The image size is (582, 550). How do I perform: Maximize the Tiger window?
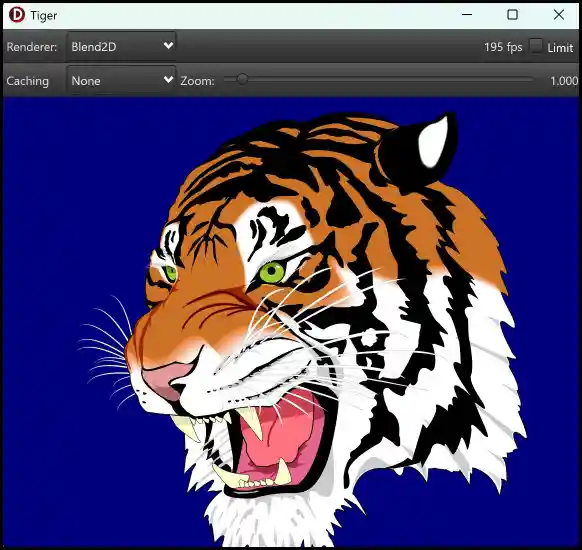pos(513,15)
